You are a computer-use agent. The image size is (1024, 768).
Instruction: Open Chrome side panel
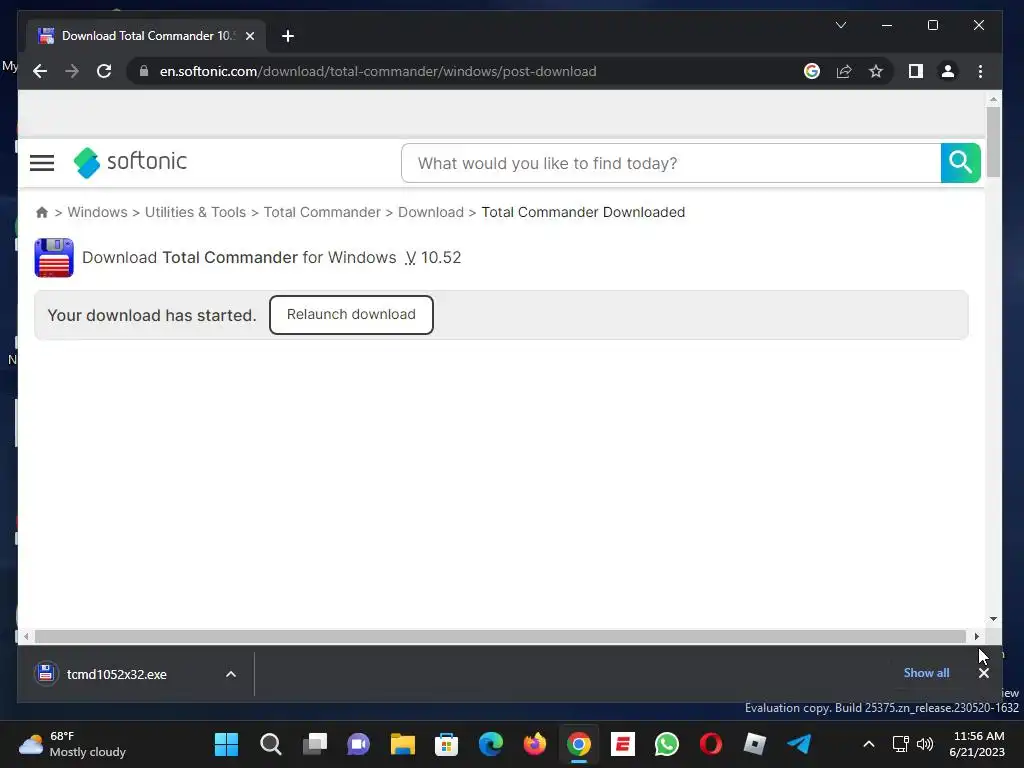(x=916, y=71)
